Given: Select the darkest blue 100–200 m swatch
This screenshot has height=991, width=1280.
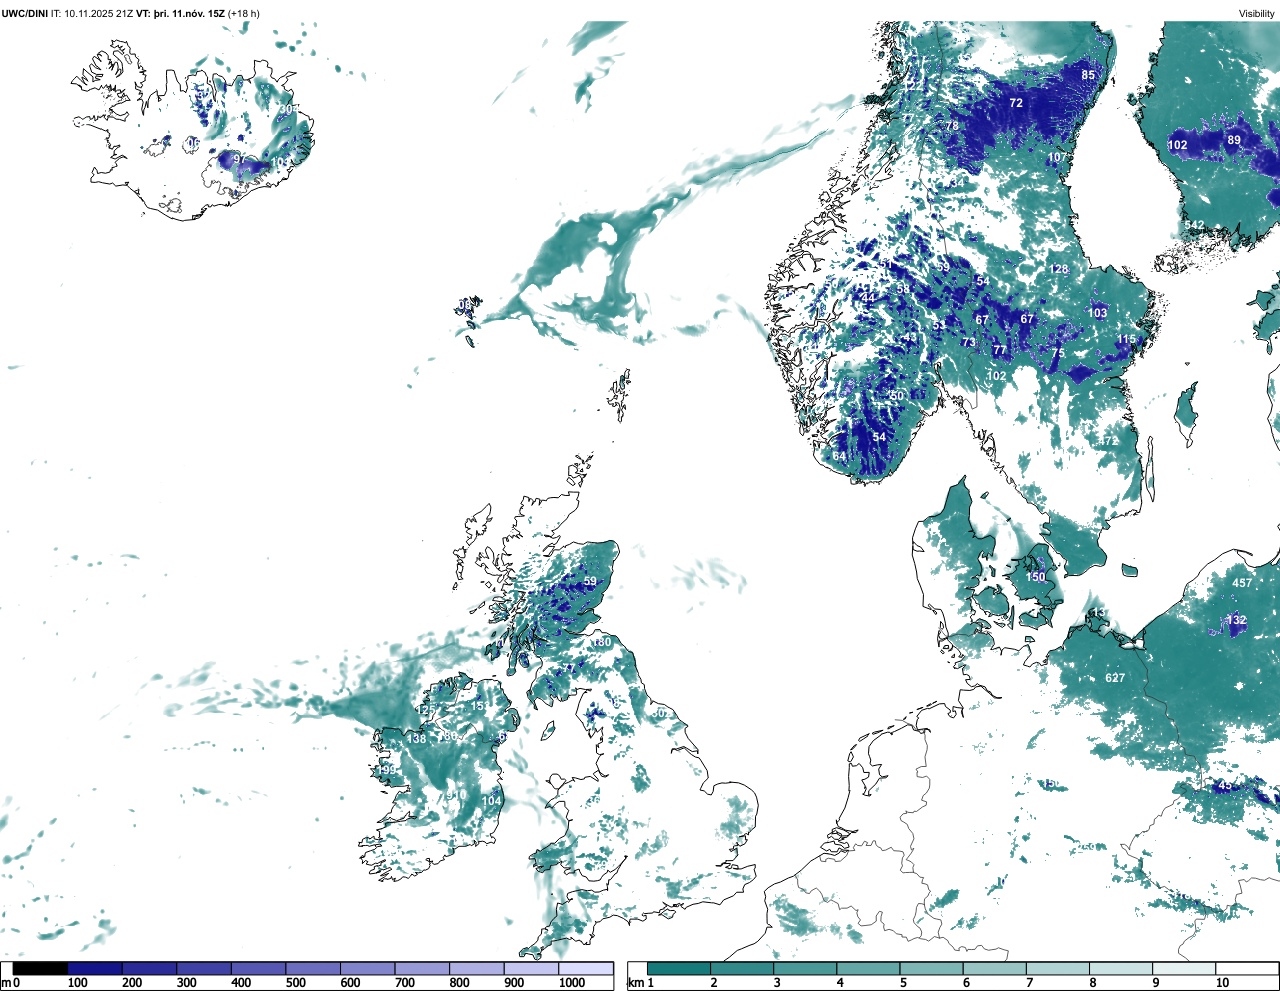Looking at the screenshot, I should coord(95,968).
